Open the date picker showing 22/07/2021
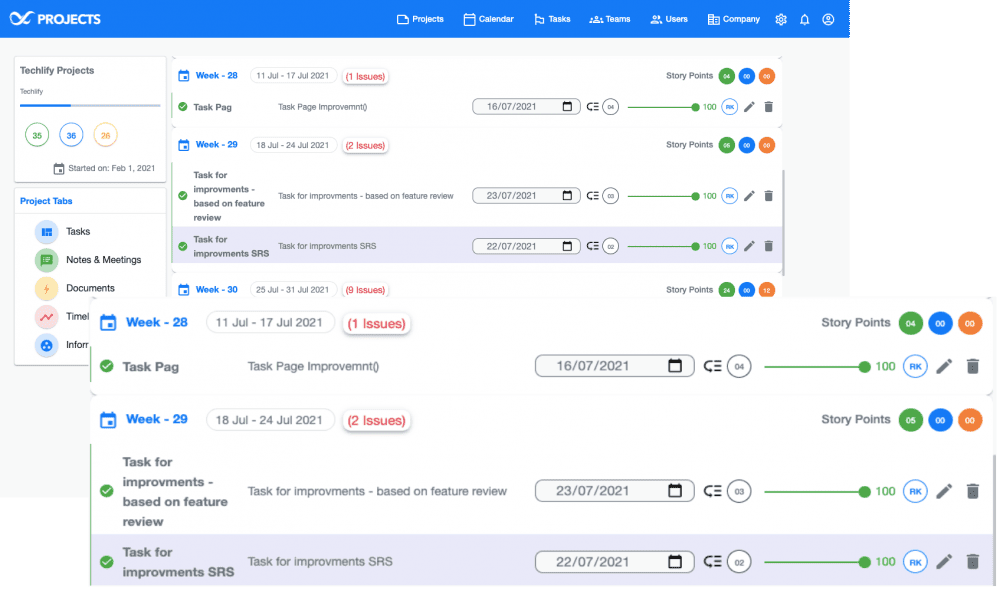This screenshot has width=1000, height=604. point(614,561)
